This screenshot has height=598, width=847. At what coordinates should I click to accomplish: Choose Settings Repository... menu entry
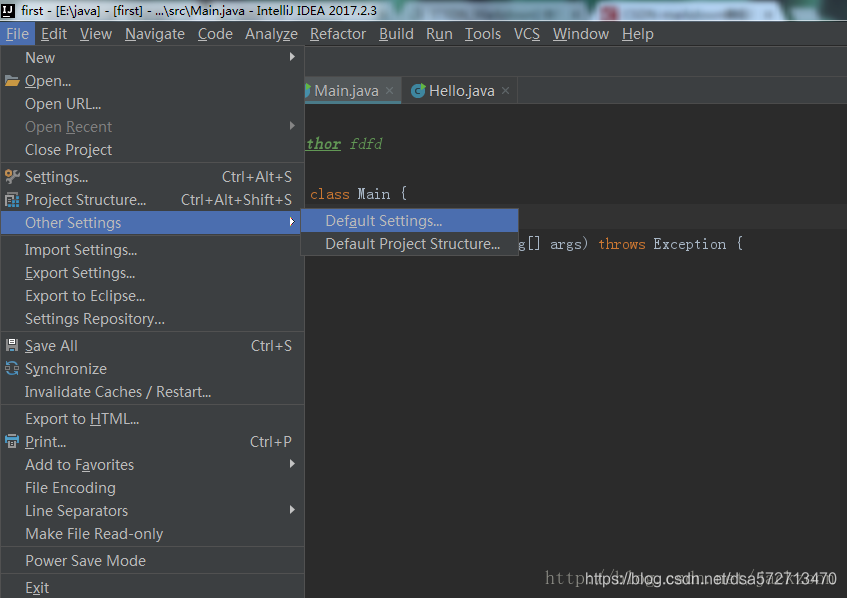pyautogui.click(x=152, y=319)
